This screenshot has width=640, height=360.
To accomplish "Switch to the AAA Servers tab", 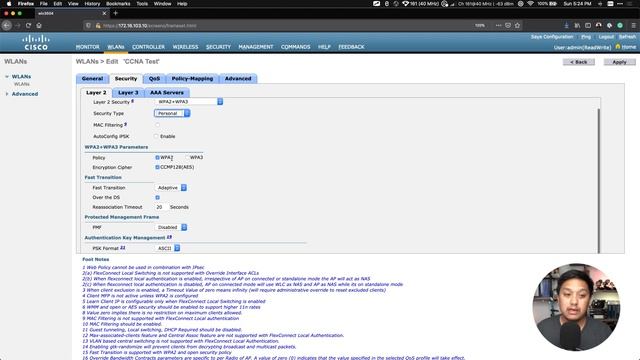I will (167, 93).
